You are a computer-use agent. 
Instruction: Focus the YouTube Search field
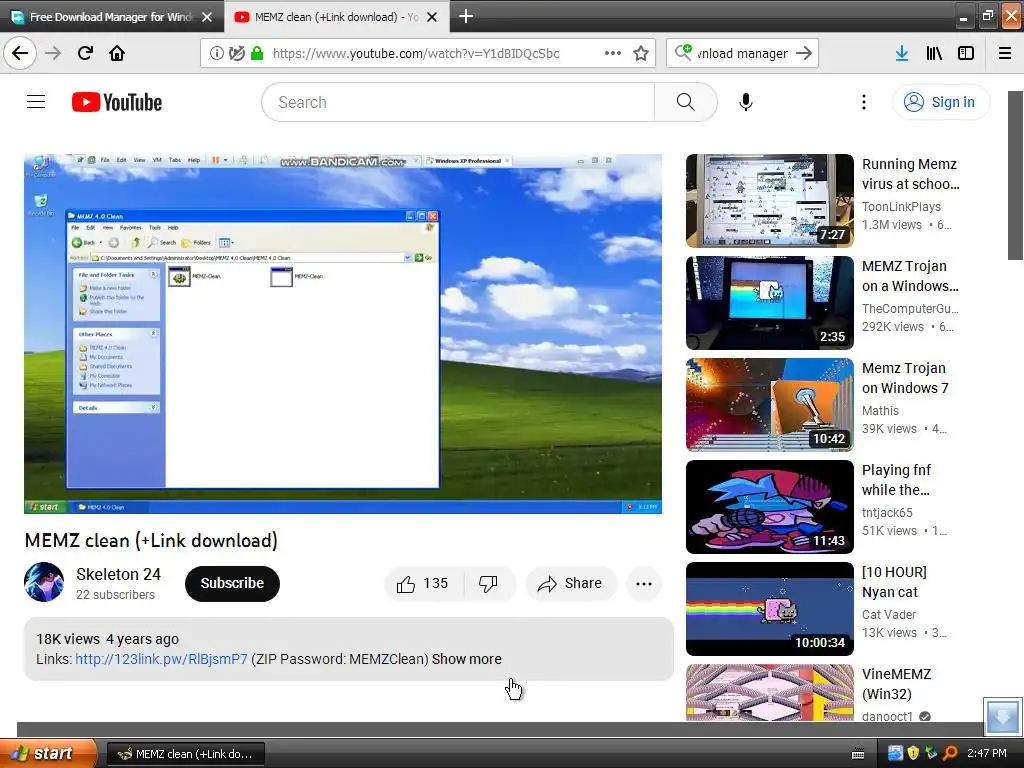point(458,102)
